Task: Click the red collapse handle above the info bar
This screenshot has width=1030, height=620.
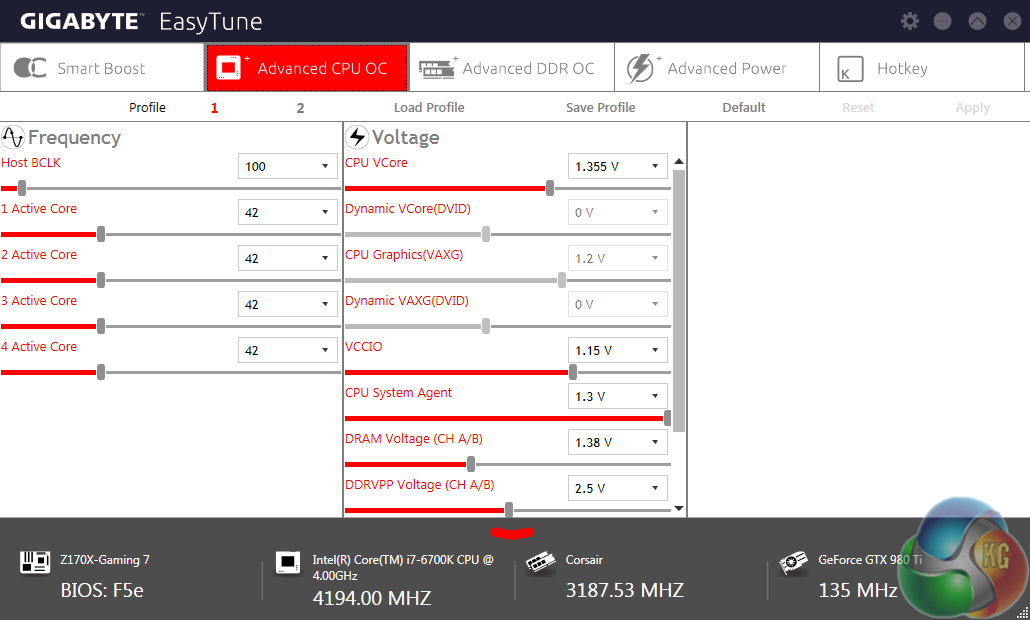Action: (x=512, y=533)
